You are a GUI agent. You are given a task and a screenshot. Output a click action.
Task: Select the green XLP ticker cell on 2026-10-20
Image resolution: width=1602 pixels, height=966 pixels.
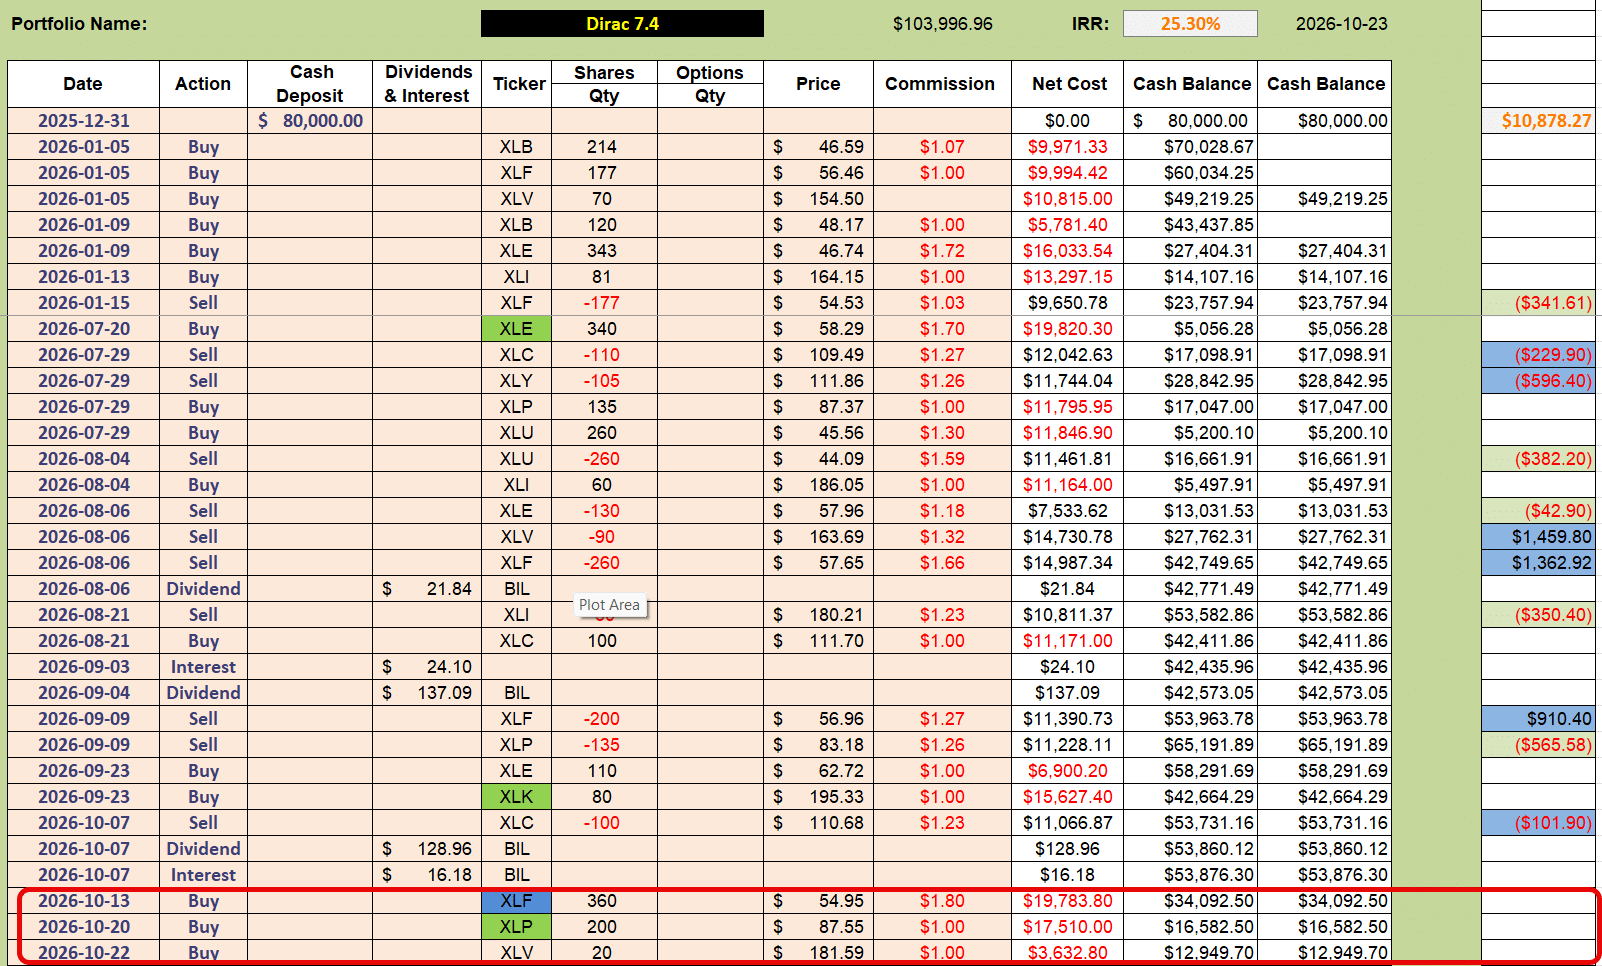click(x=517, y=927)
